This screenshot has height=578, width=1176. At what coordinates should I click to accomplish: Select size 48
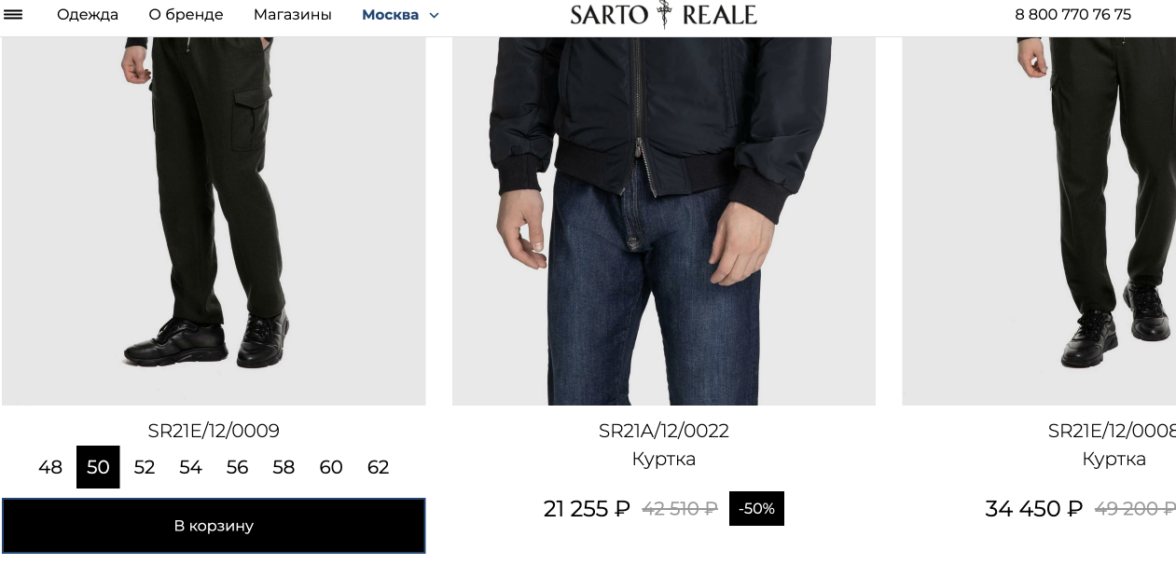pos(50,467)
